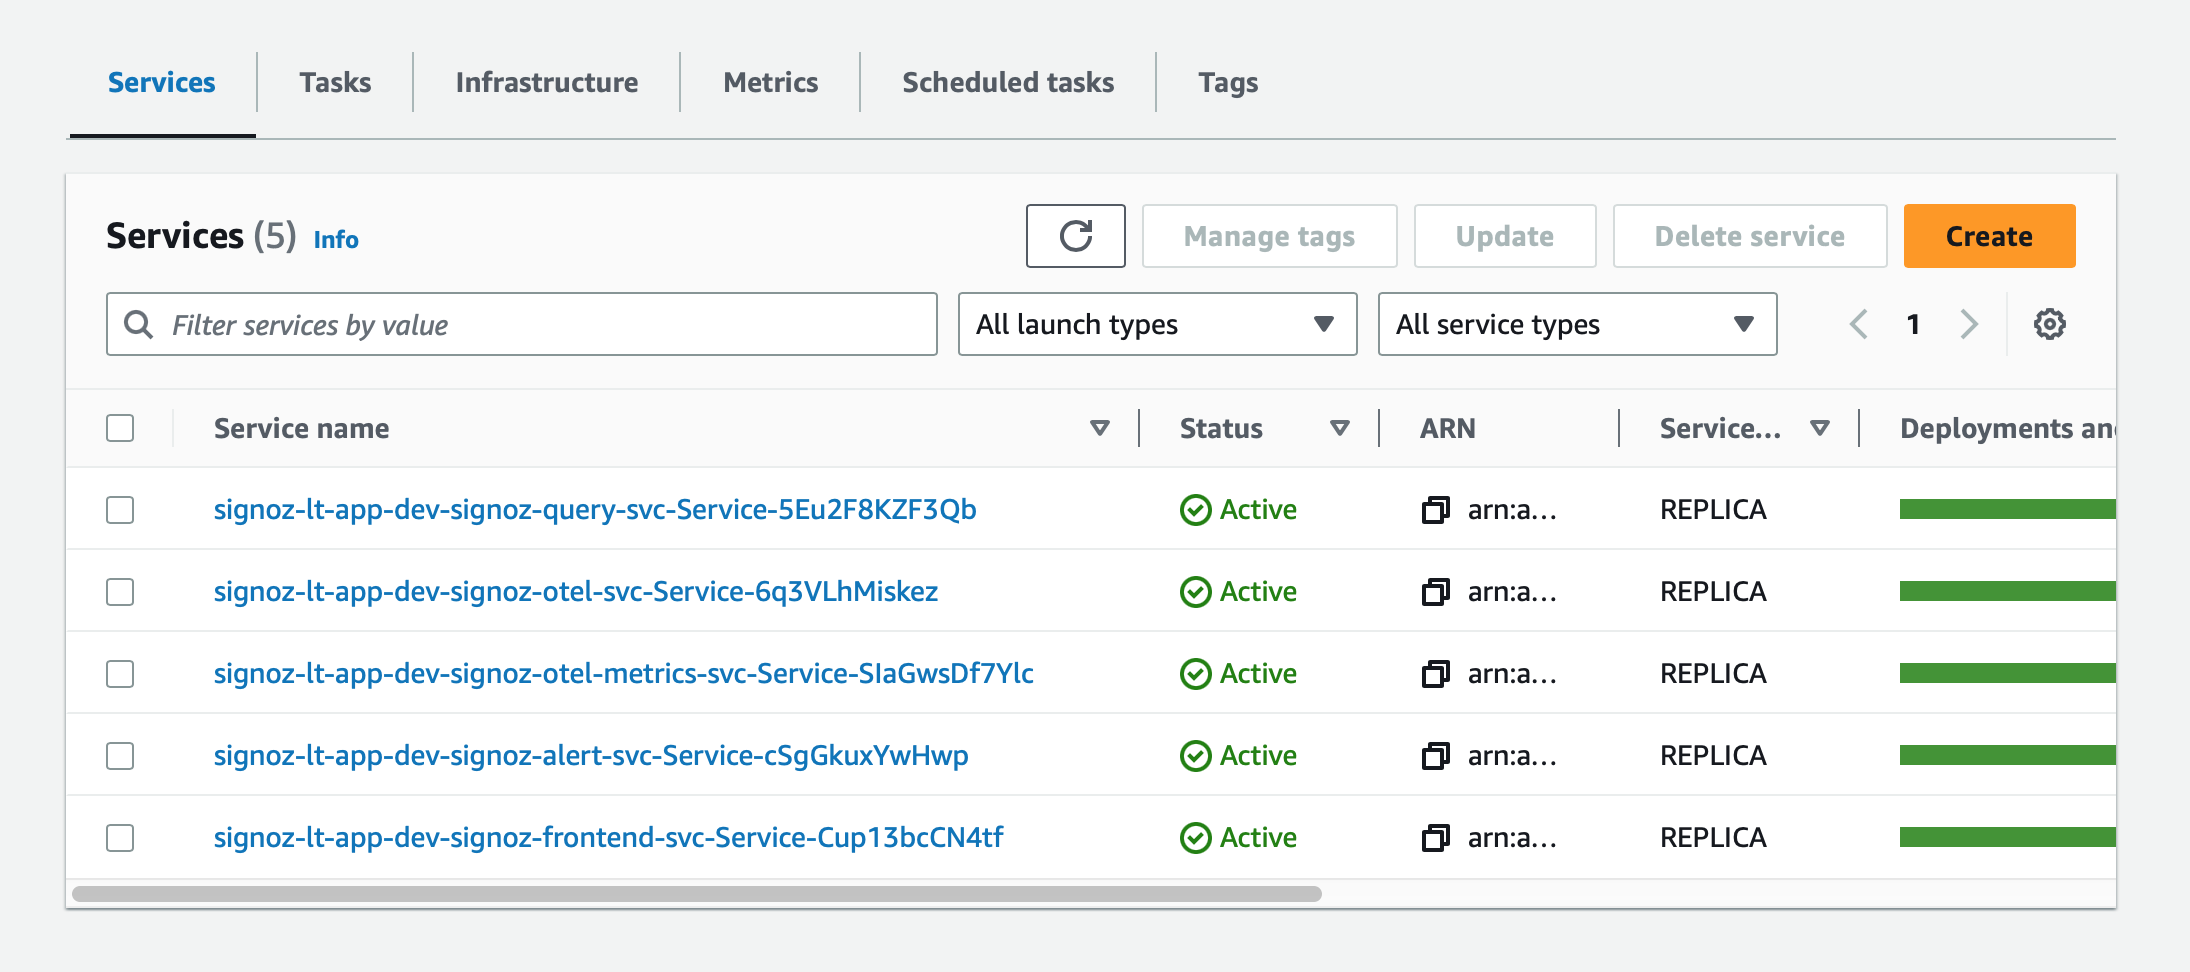Click the Delete service button
This screenshot has width=2190, height=972.
coord(1749,236)
